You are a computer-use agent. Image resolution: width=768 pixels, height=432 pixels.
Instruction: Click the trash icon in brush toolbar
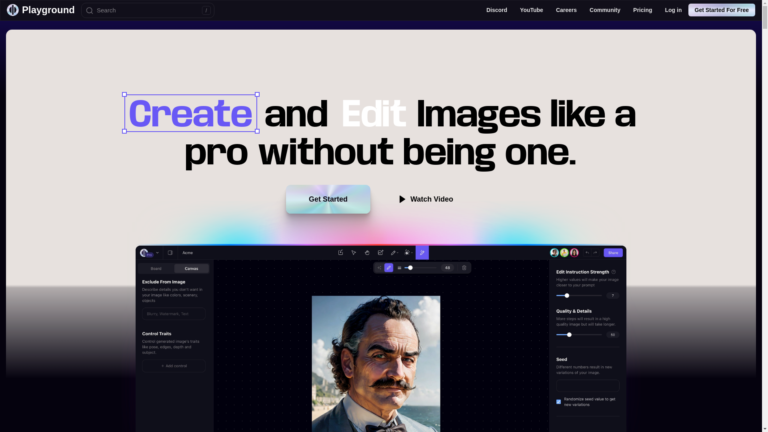click(x=464, y=268)
